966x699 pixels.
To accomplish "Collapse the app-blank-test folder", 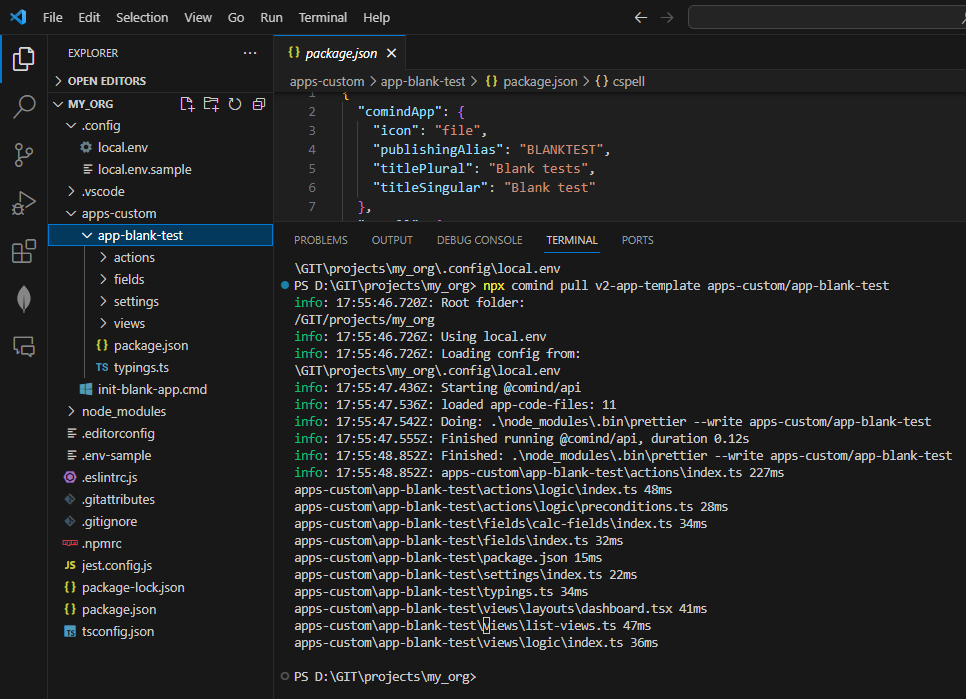I will (87, 235).
